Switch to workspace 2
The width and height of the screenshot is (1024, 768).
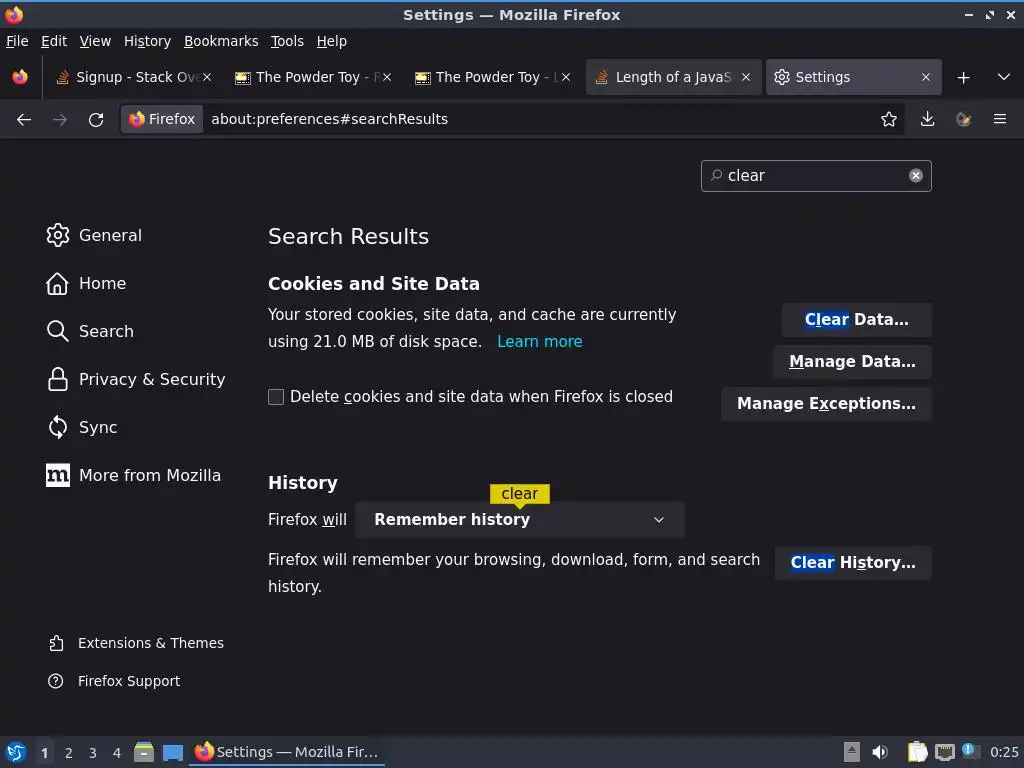click(69, 753)
